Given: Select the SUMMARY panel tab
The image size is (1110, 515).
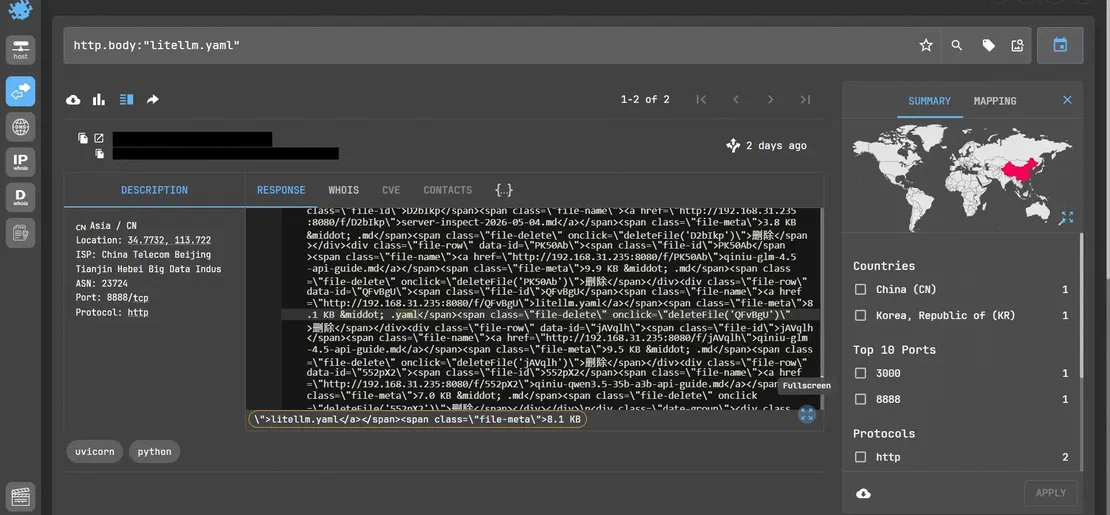Looking at the screenshot, I should pos(929,101).
